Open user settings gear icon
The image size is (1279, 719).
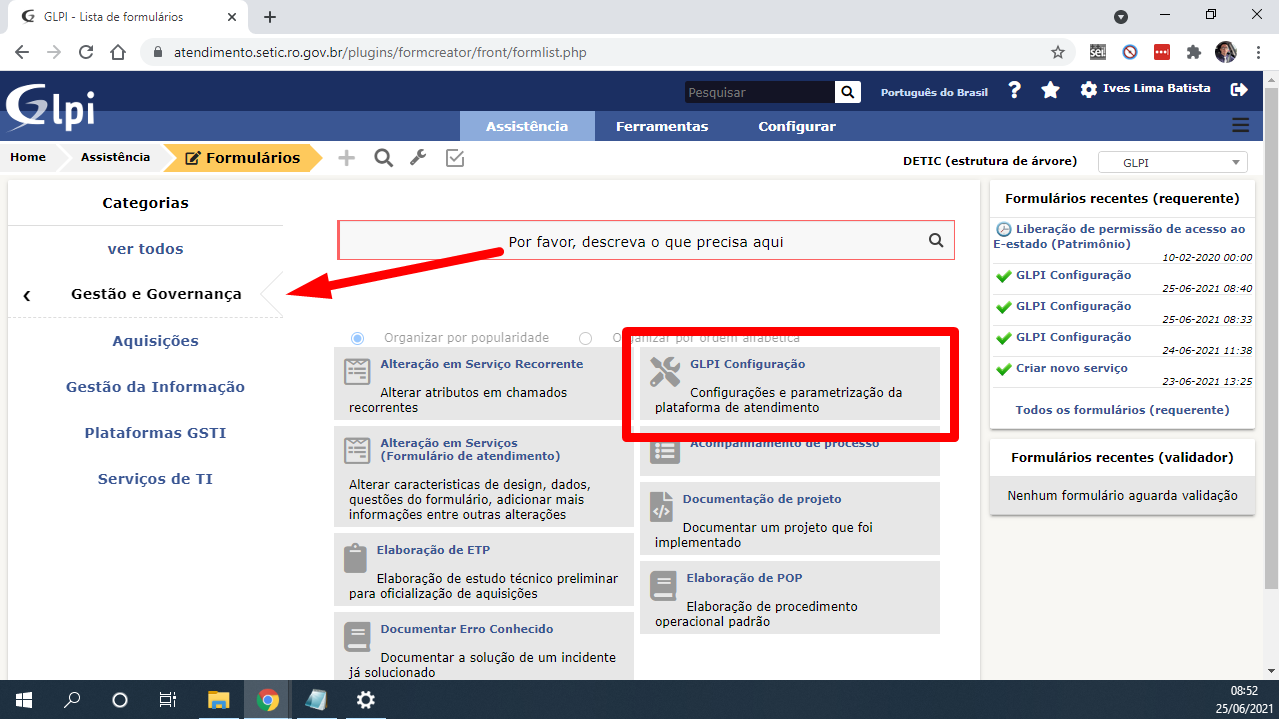tap(1089, 90)
